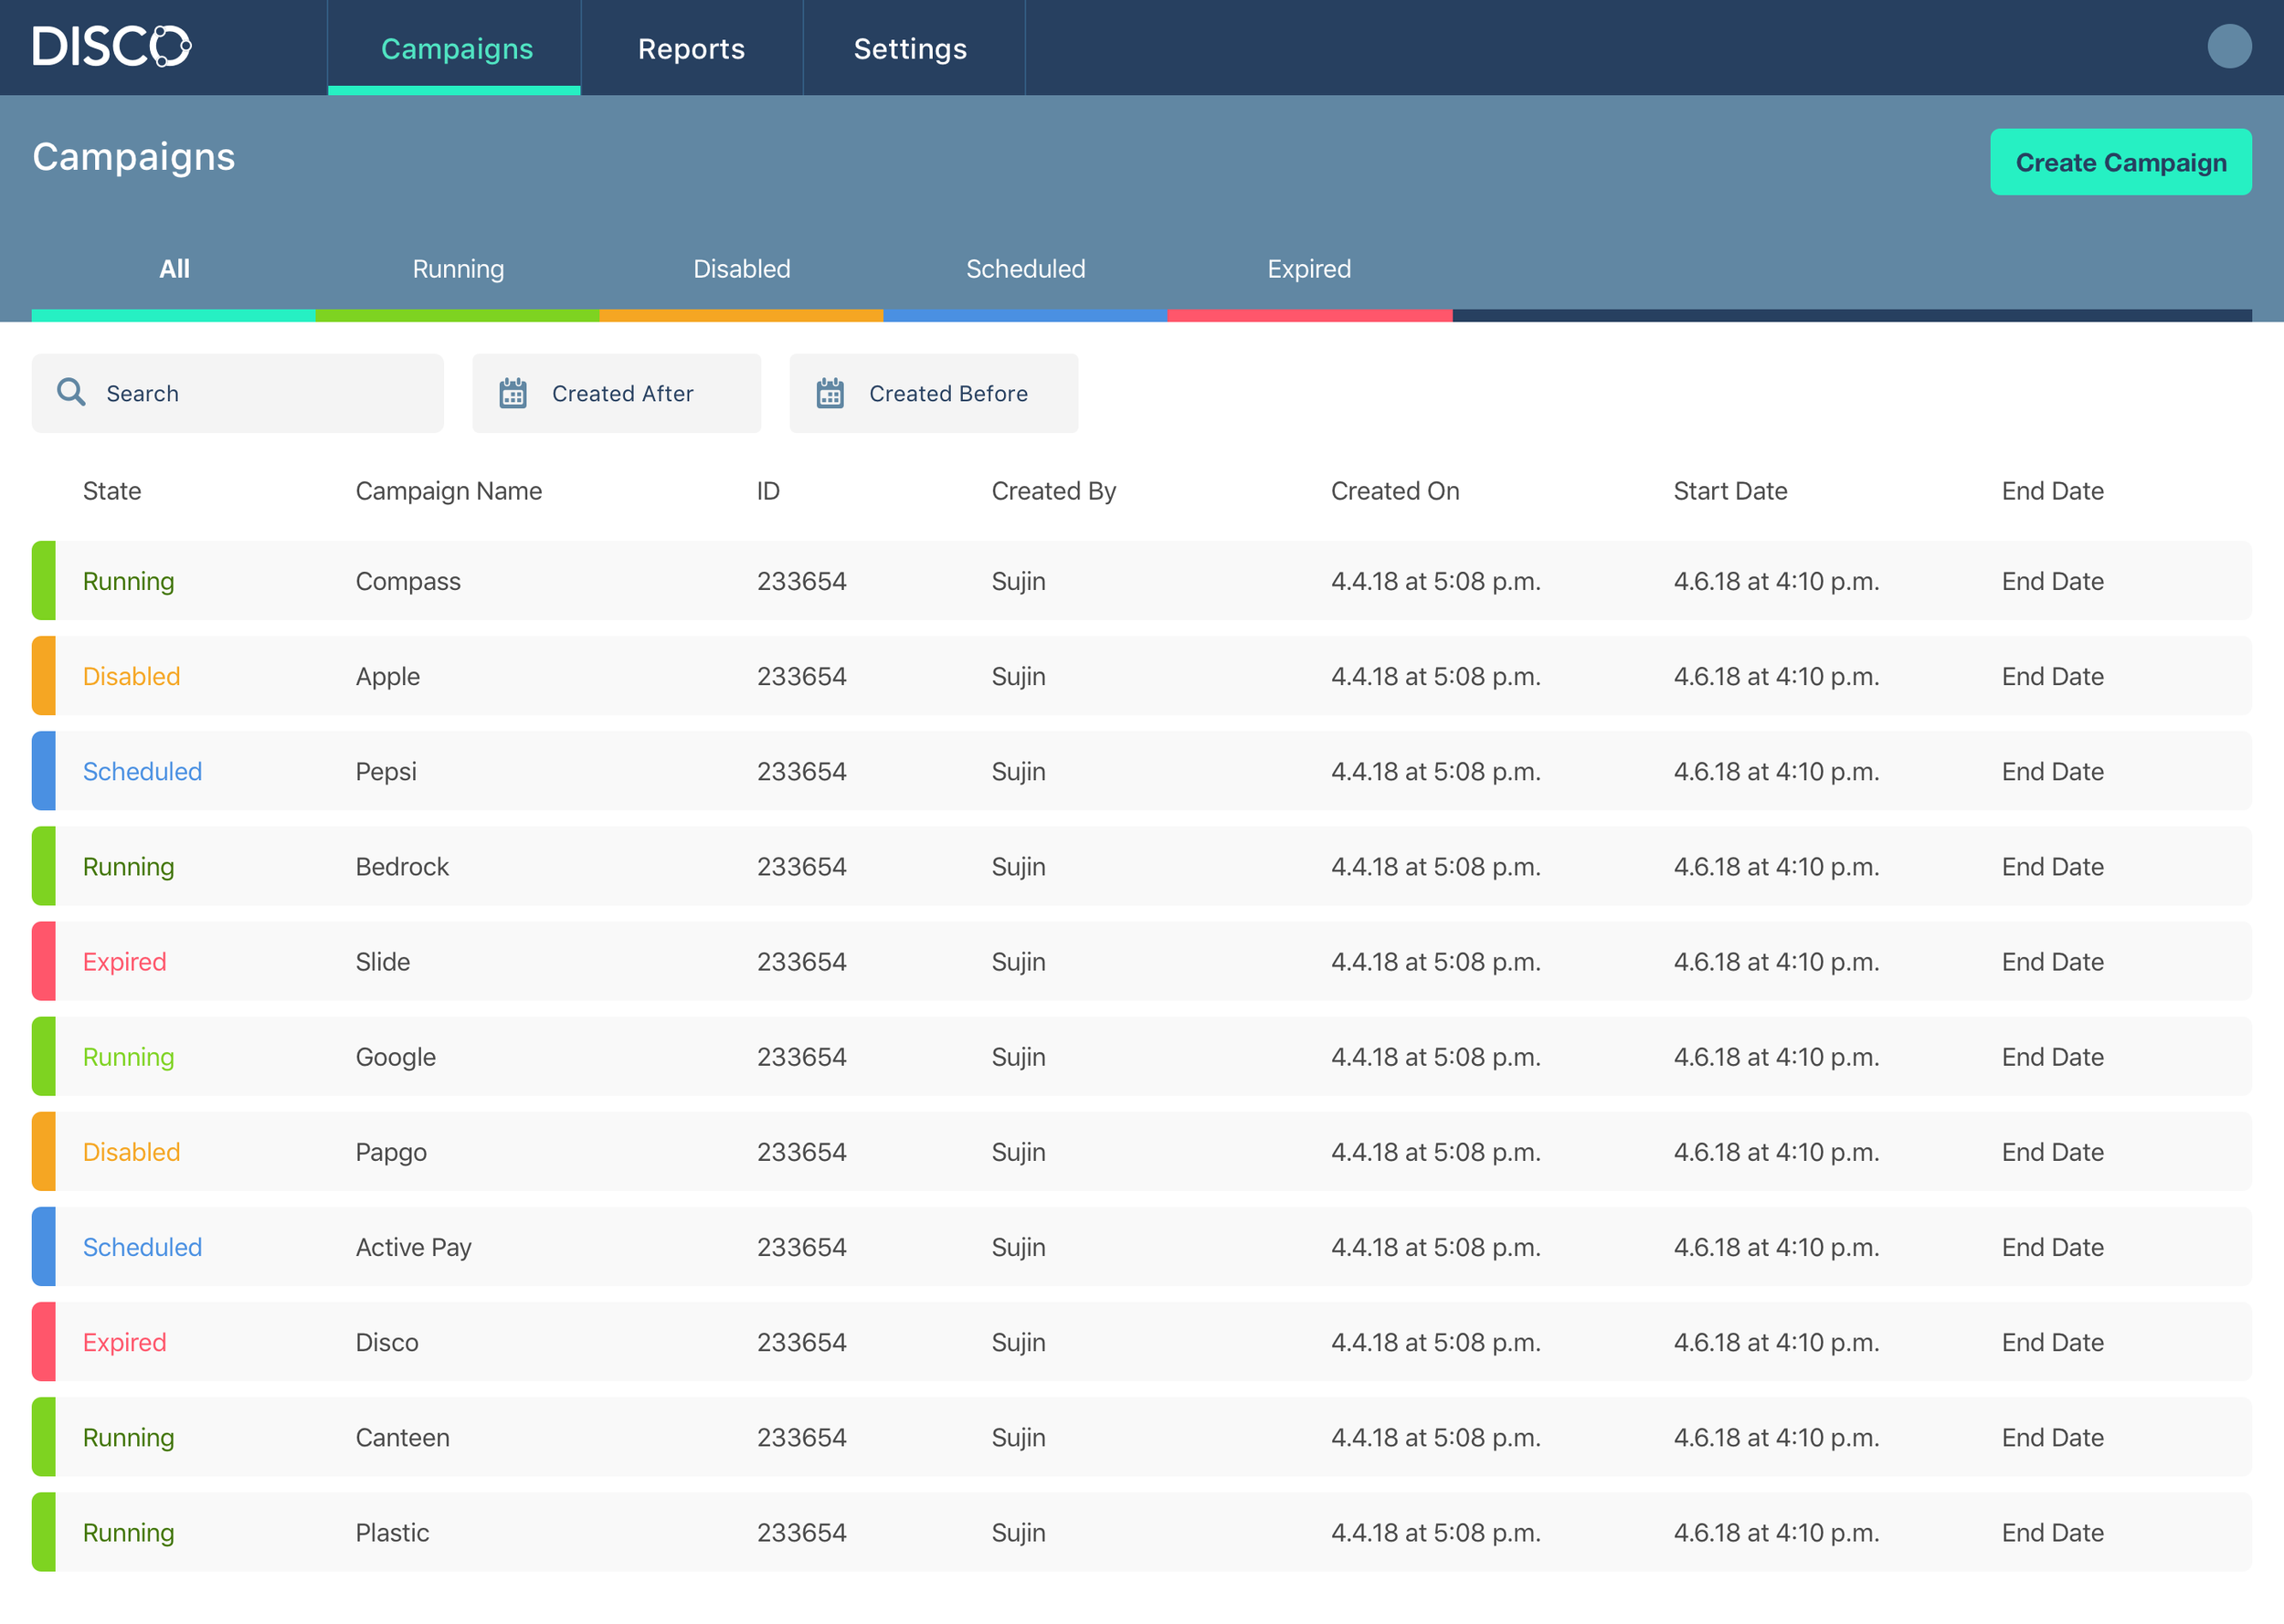Select the Campaigns navigation tab
2284x1624 pixels.
coord(457,48)
